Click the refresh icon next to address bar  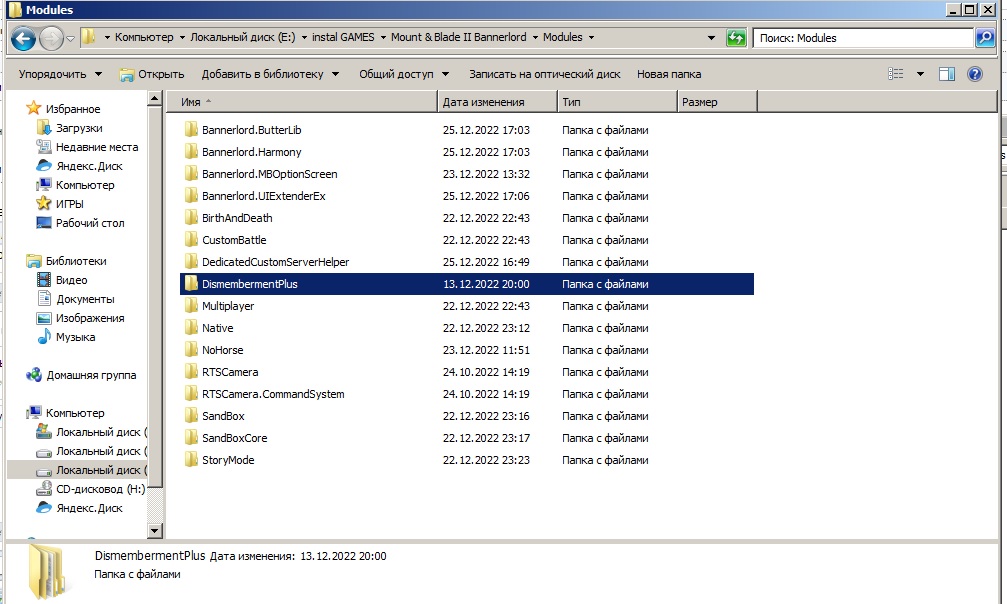tap(736, 38)
